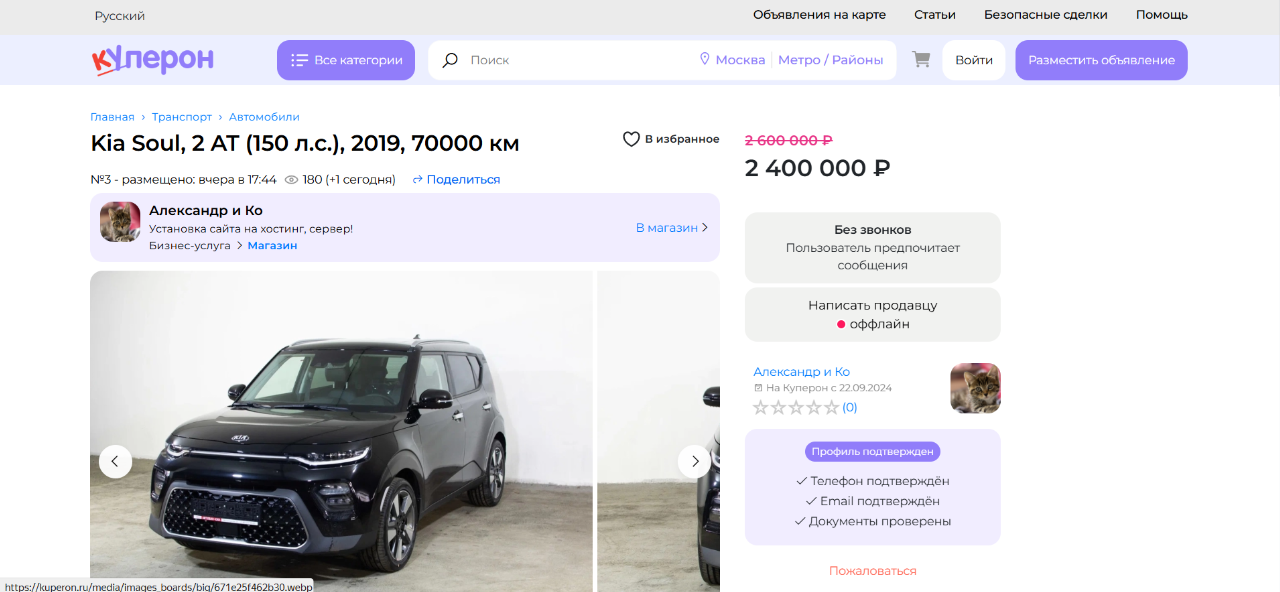Show next car photo arrow
The width and height of the screenshot is (1280, 592).
[694, 461]
